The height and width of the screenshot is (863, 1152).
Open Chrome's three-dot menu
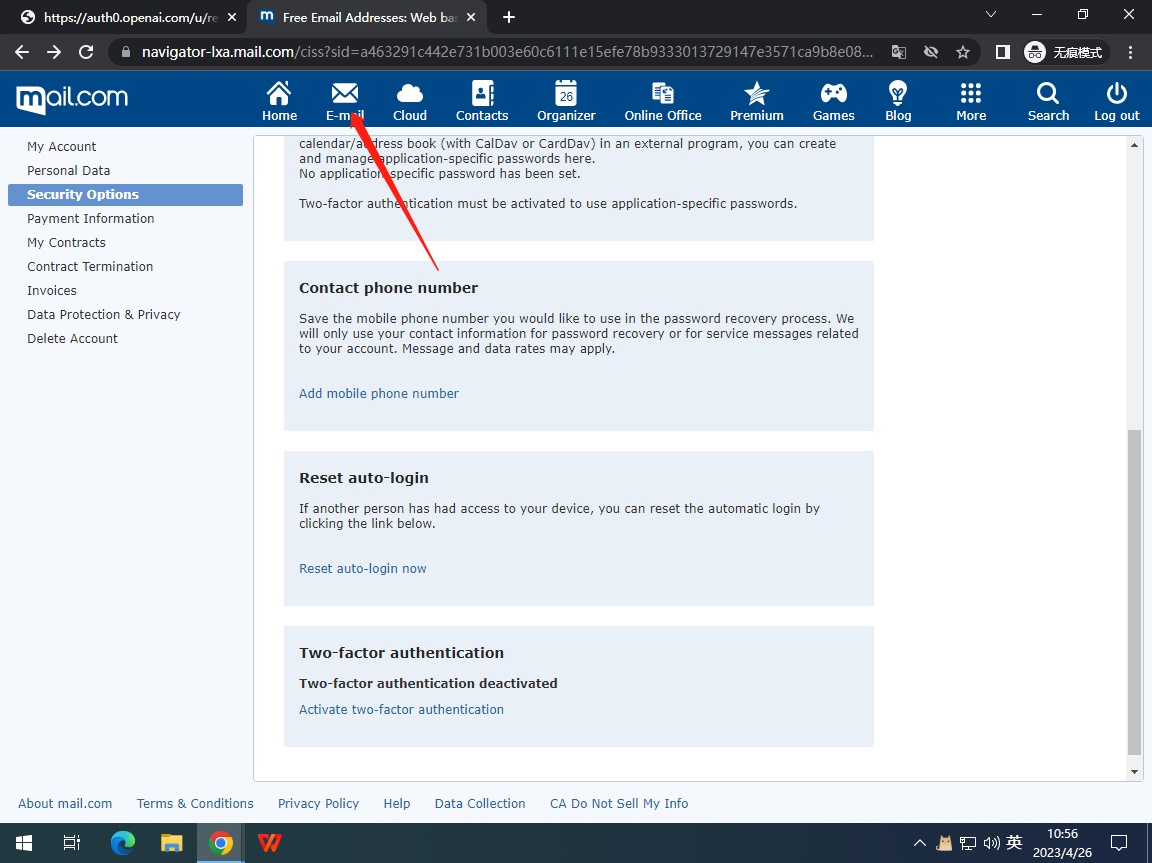click(x=1131, y=52)
